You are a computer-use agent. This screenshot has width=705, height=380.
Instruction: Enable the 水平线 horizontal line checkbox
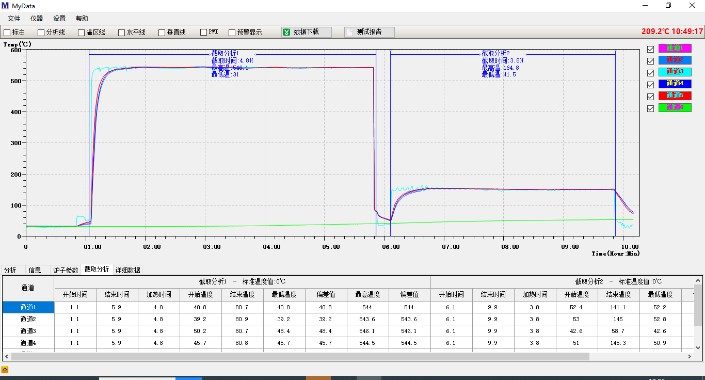(121, 32)
